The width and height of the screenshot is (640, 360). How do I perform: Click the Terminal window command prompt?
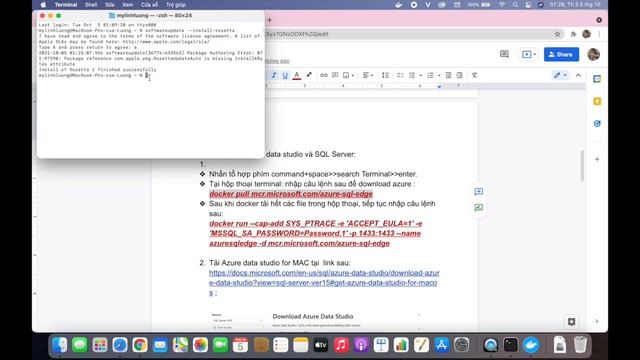pos(93,76)
